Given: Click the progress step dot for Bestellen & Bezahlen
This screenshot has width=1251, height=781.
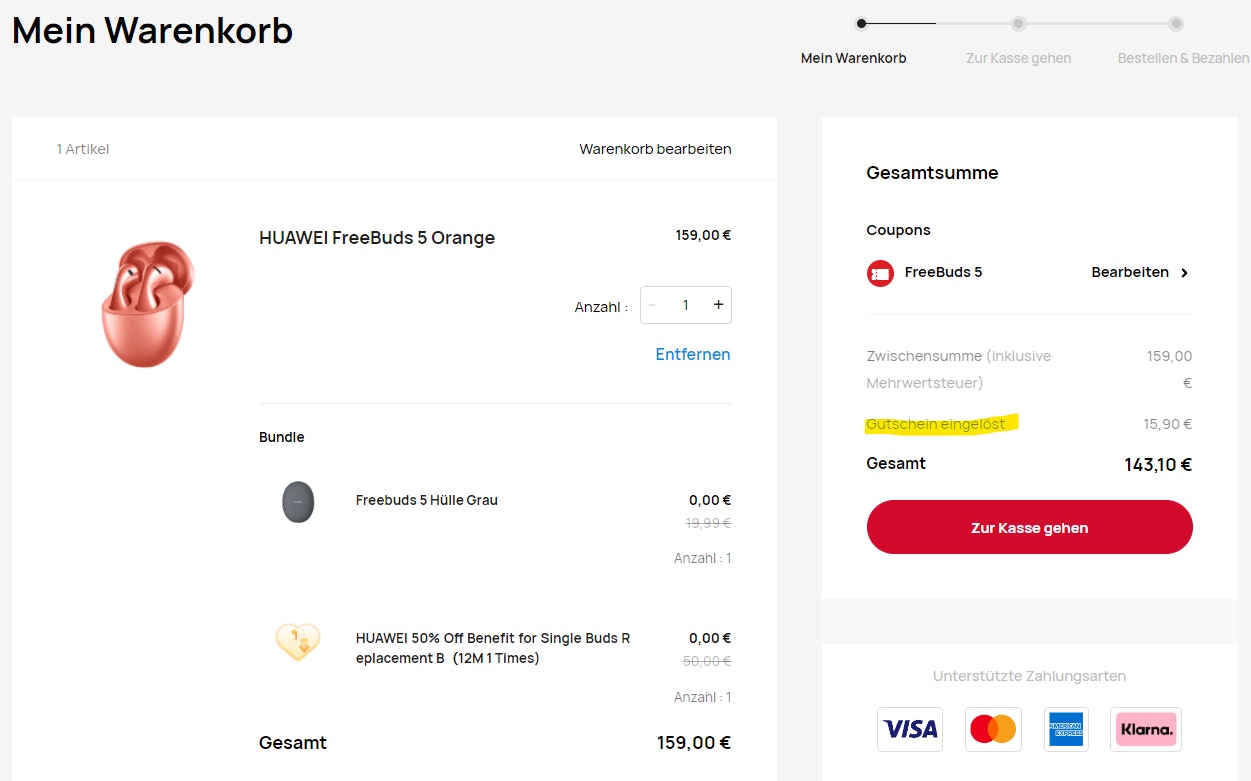Looking at the screenshot, I should point(1176,22).
